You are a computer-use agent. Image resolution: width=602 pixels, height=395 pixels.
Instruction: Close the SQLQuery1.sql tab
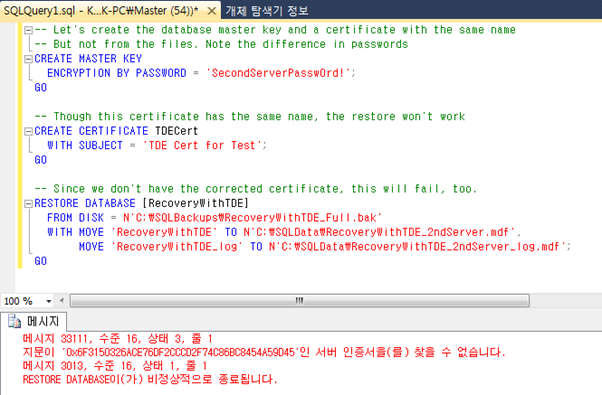212,11
